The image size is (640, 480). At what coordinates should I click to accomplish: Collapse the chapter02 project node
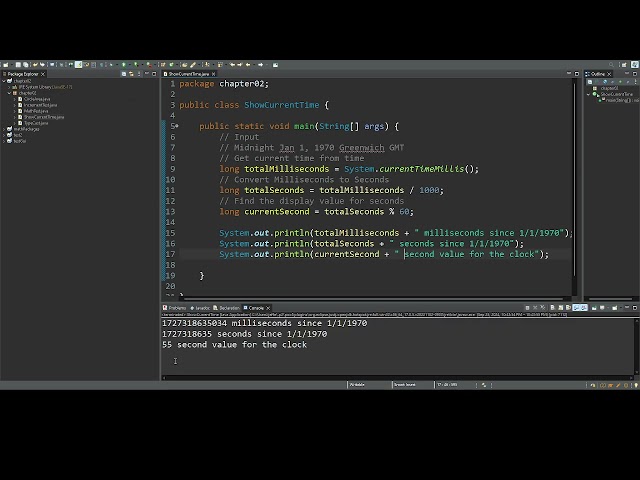[x=4, y=81]
